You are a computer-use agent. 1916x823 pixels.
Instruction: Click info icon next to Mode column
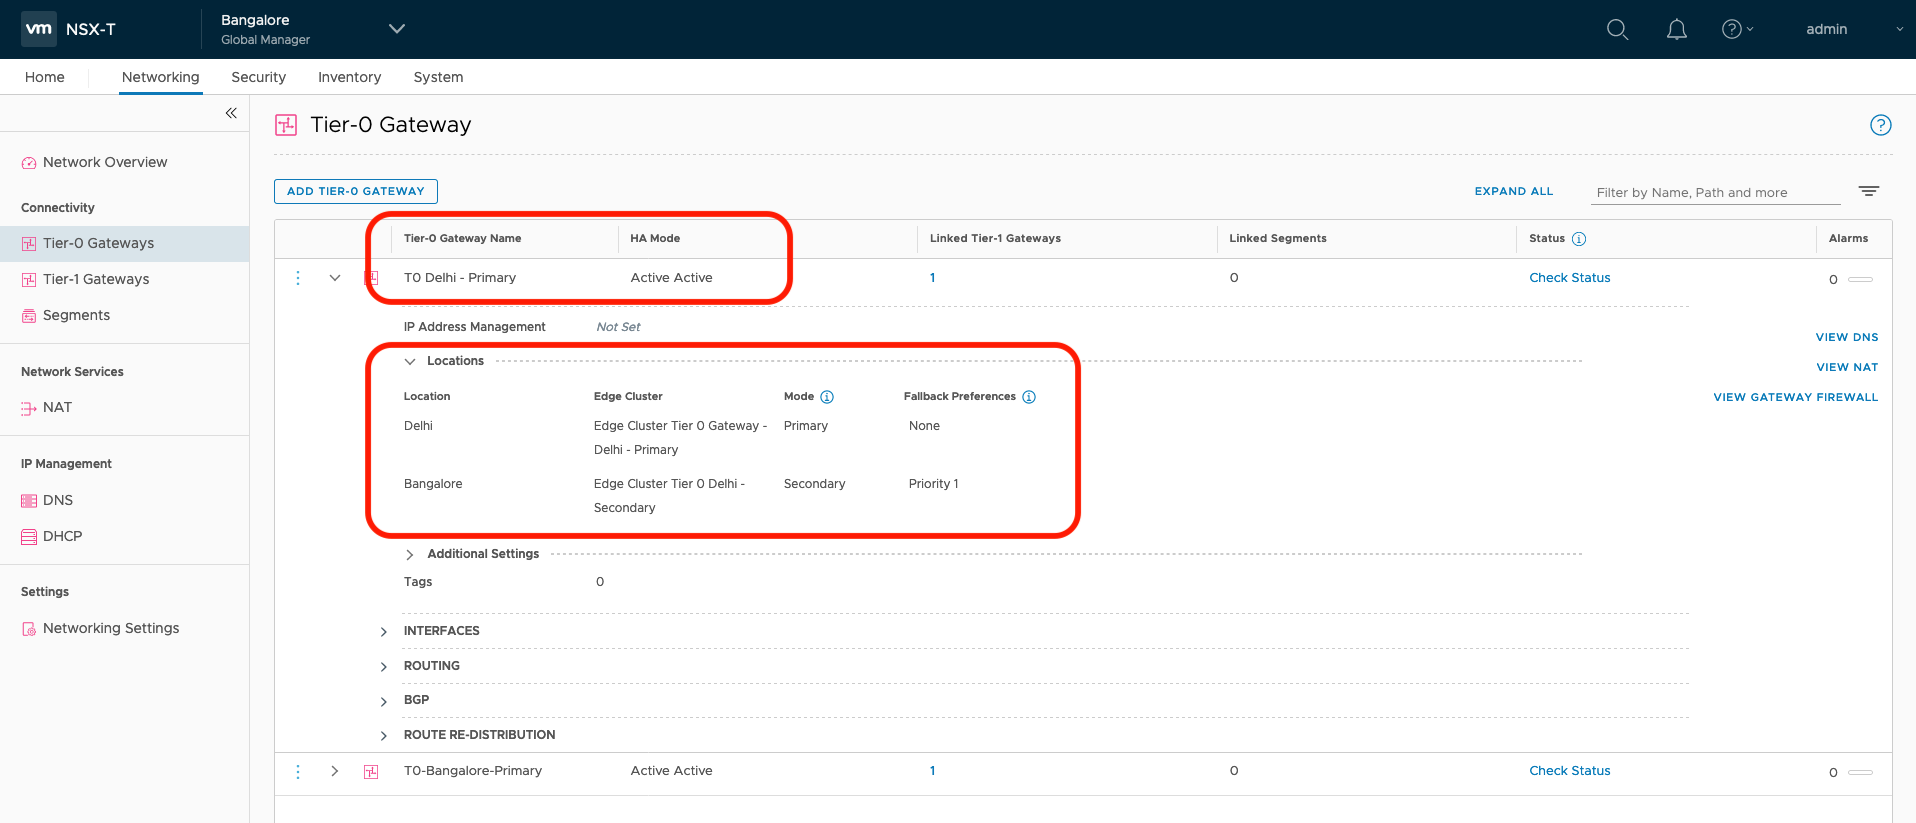tap(827, 397)
